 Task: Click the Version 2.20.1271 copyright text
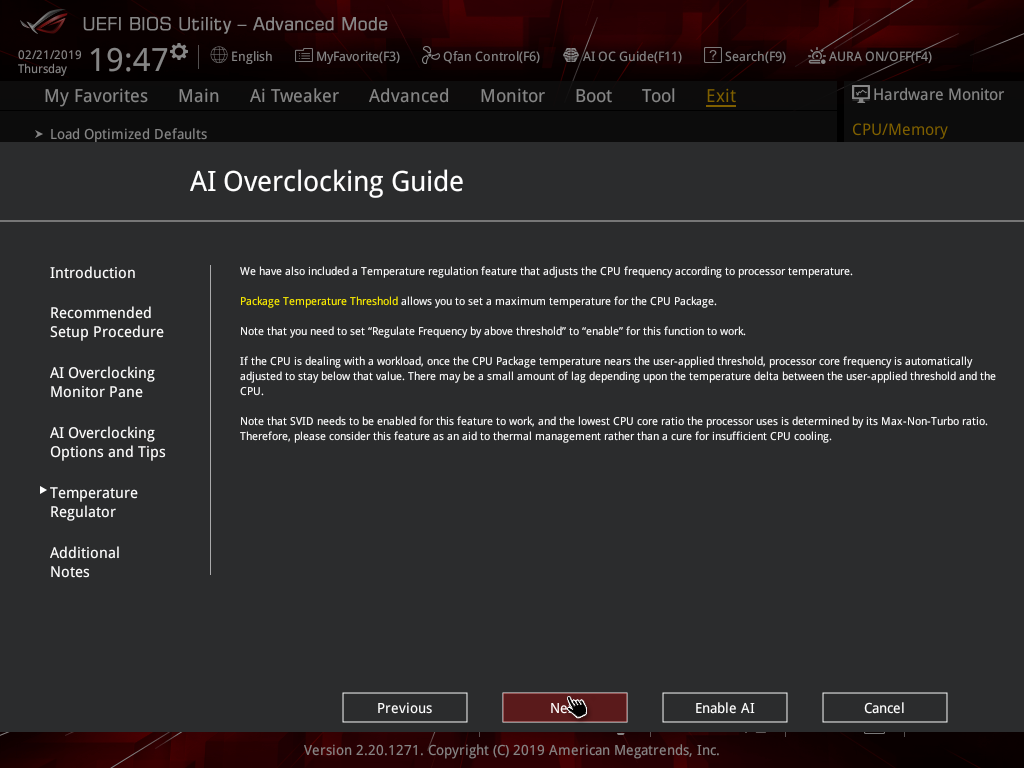tap(511, 750)
